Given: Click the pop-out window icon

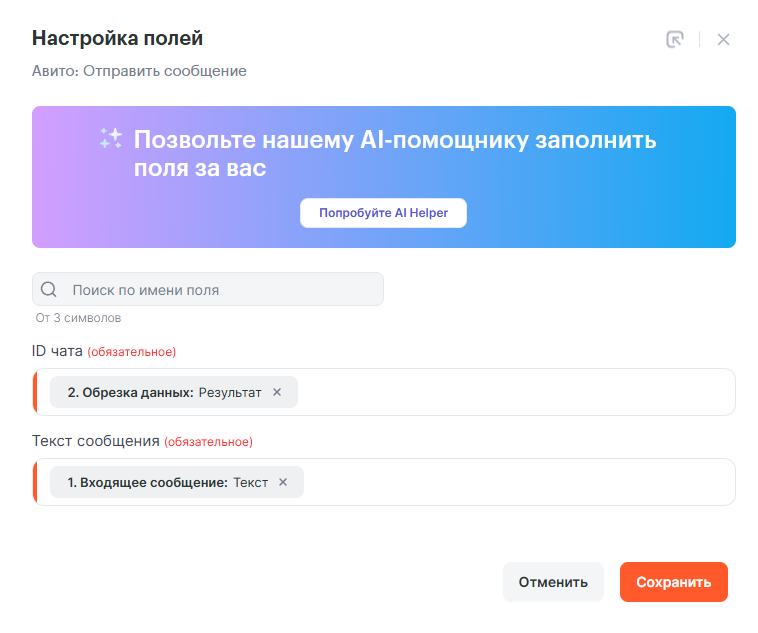Looking at the screenshot, I should point(675,40).
